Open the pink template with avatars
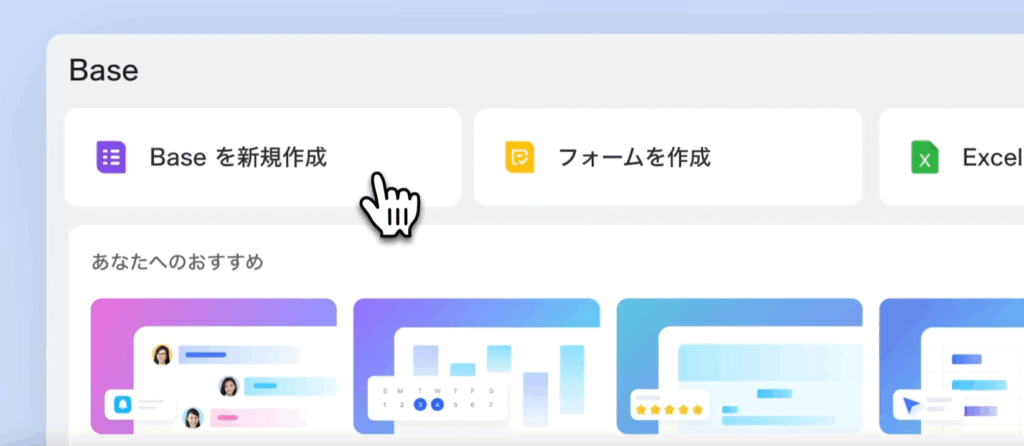Viewport: 1024px width, 446px height. tap(214, 366)
